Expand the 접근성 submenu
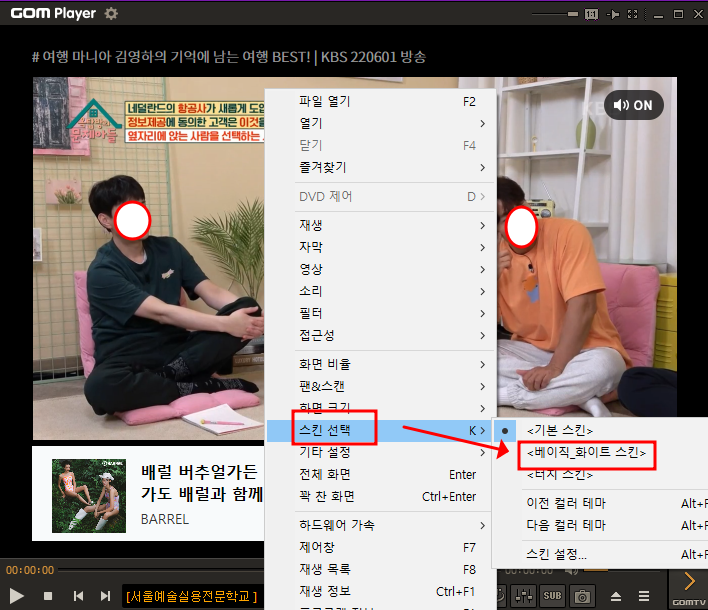 (382, 335)
